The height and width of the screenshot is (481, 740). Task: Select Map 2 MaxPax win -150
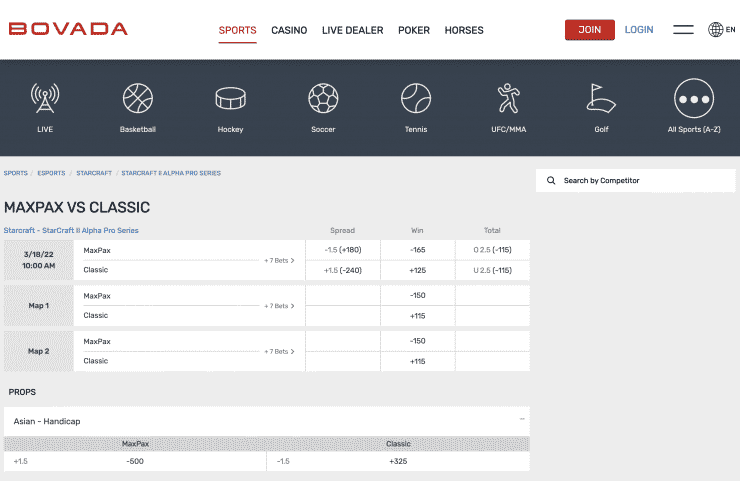point(418,341)
